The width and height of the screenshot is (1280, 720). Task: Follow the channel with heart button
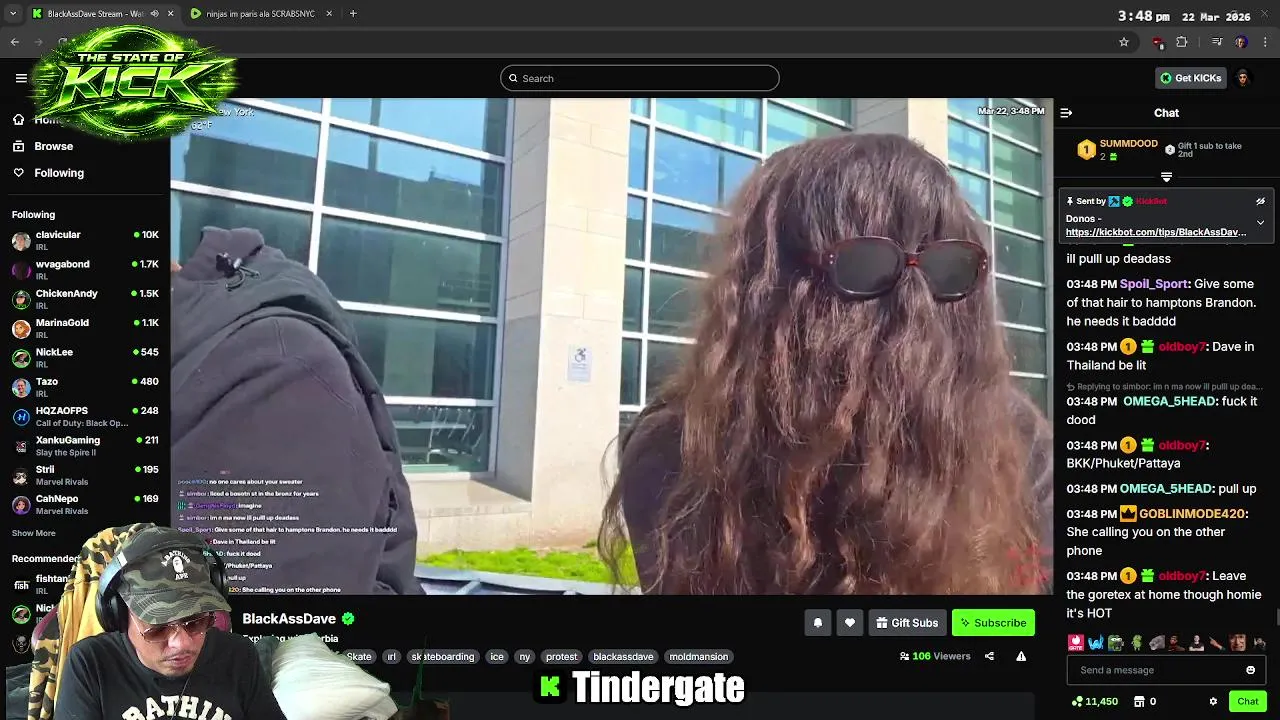850,623
